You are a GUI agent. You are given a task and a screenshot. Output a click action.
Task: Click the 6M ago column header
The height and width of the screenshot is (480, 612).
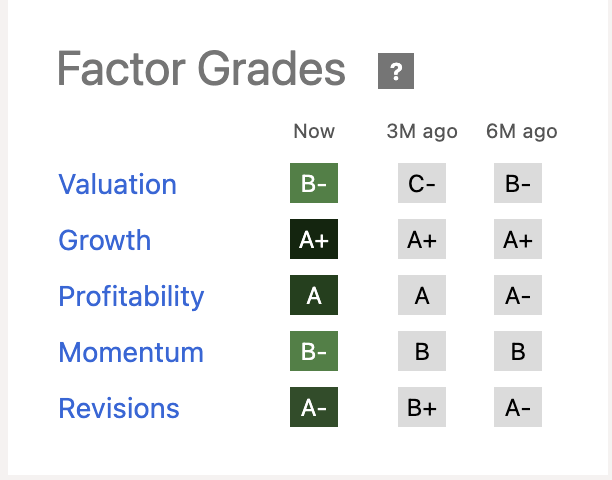[520, 132]
